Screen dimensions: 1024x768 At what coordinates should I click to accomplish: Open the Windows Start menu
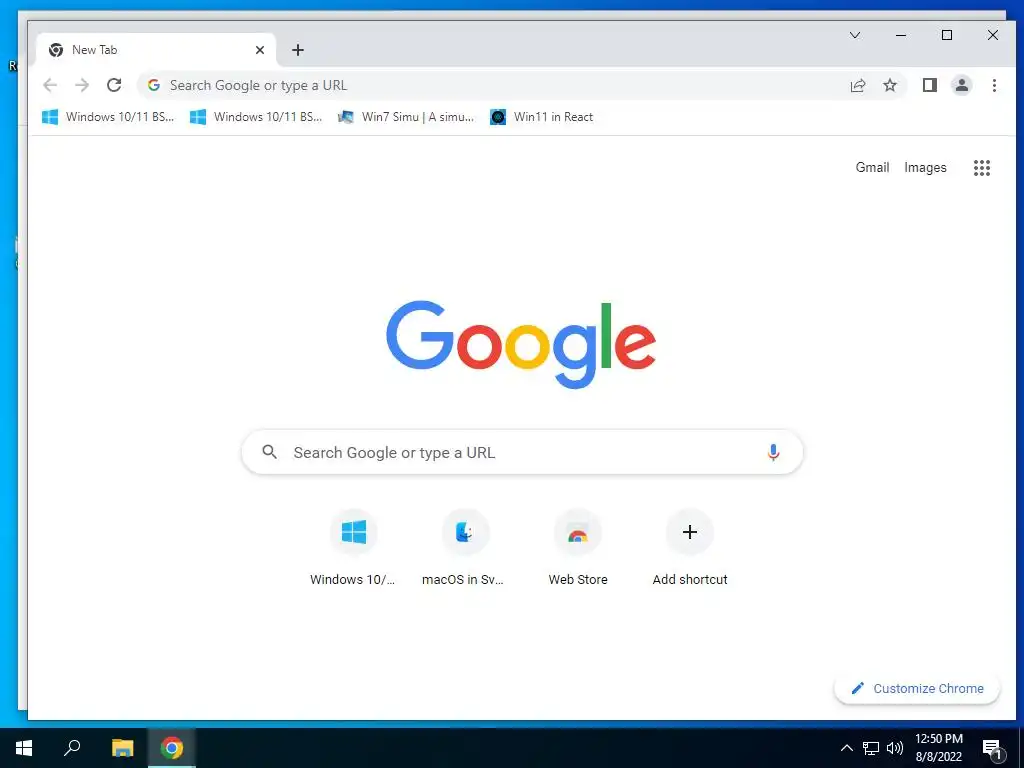click(24, 748)
